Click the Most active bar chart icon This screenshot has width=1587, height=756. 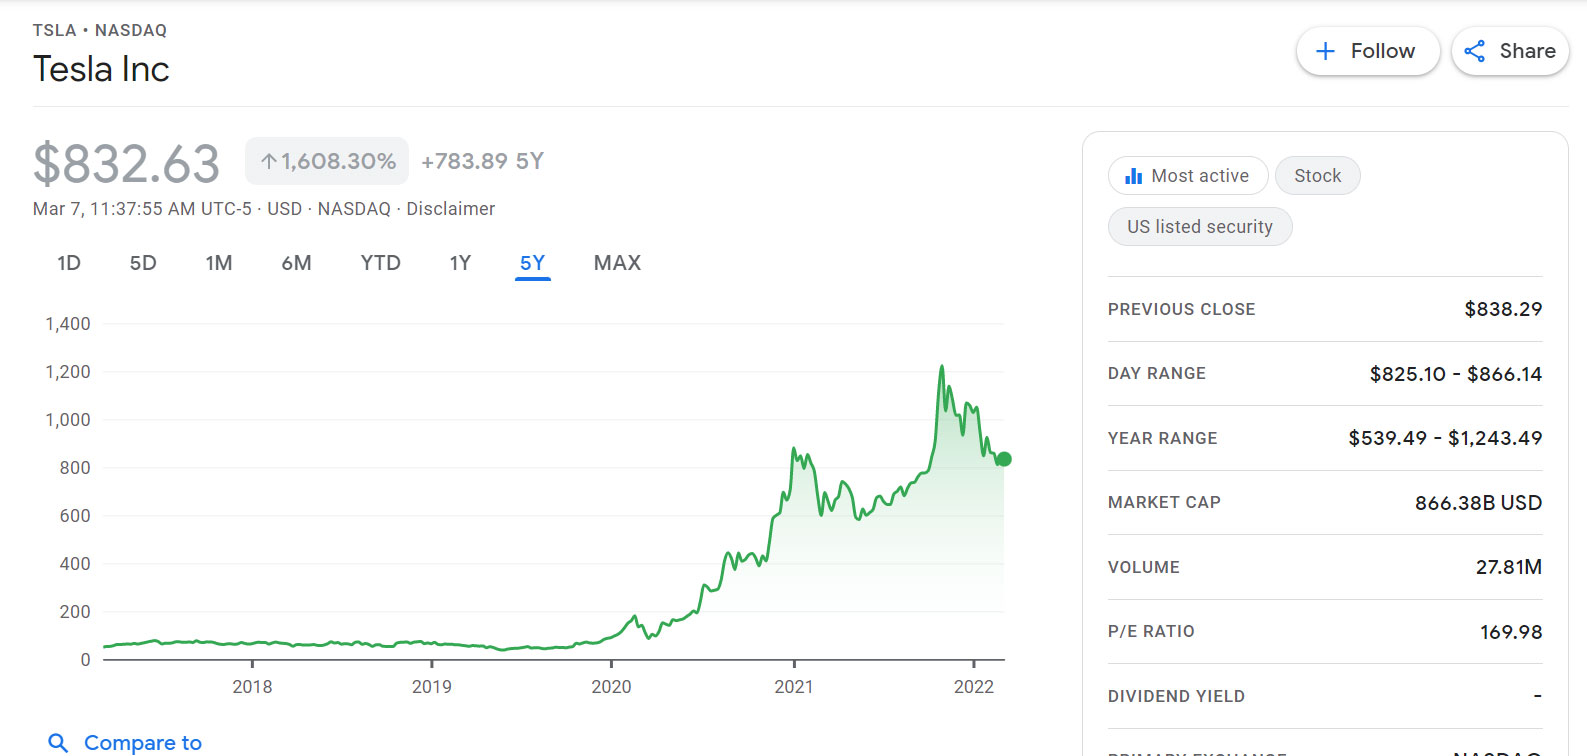pyautogui.click(x=1133, y=176)
